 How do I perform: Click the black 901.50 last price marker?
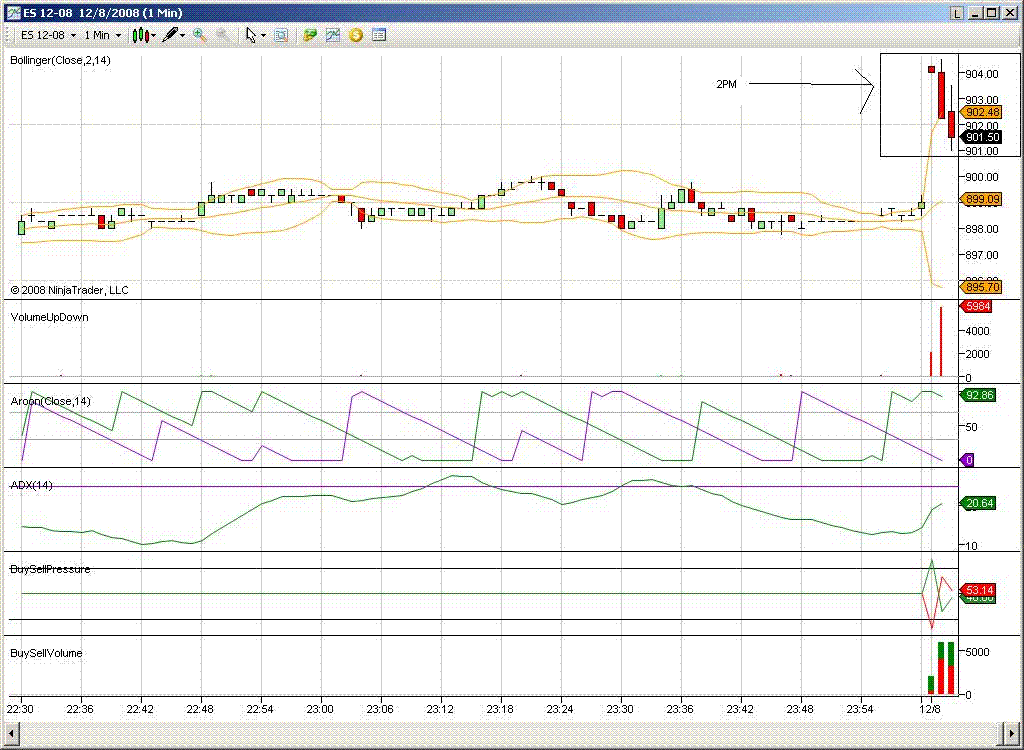tap(980, 137)
